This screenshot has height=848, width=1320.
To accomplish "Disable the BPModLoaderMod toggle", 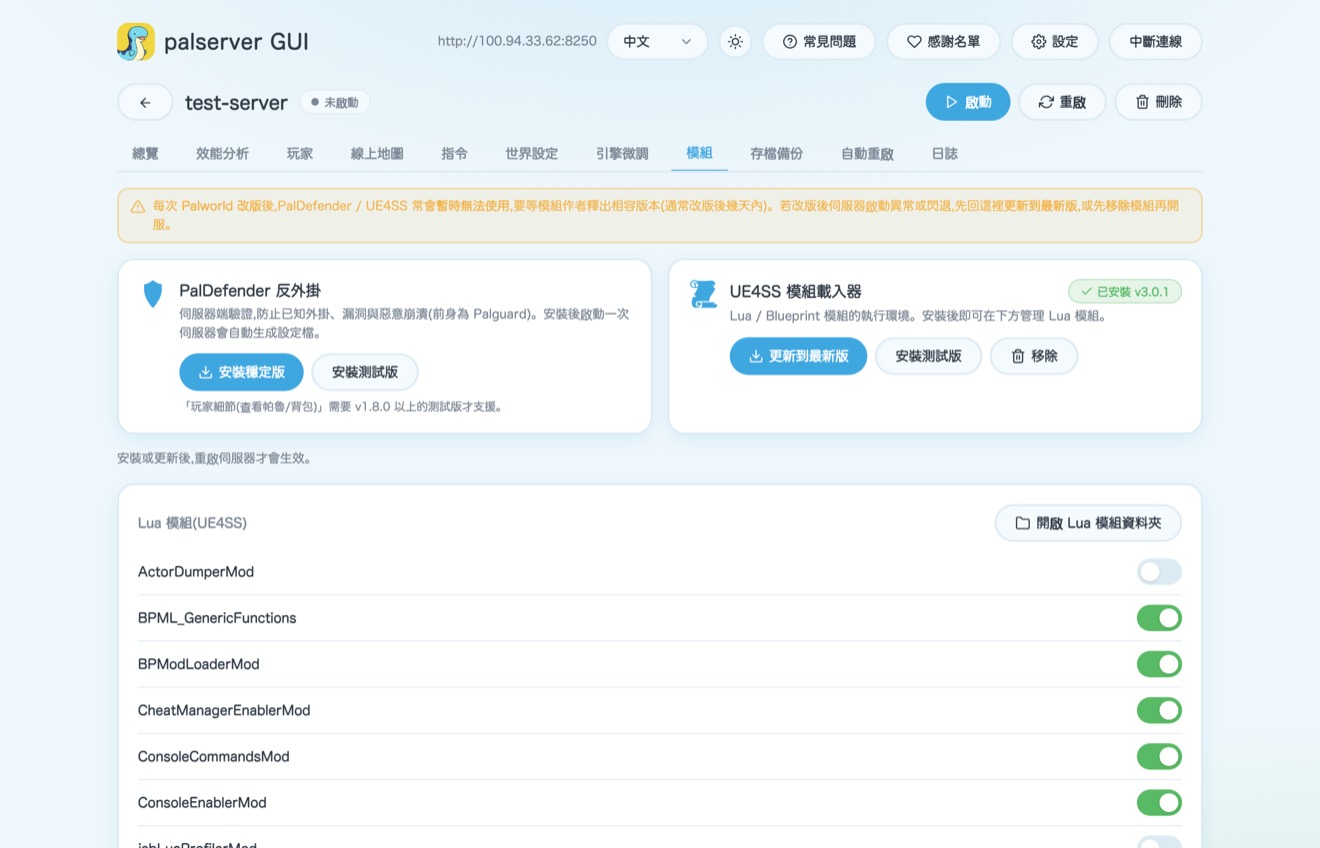I will click(1159, 664).
